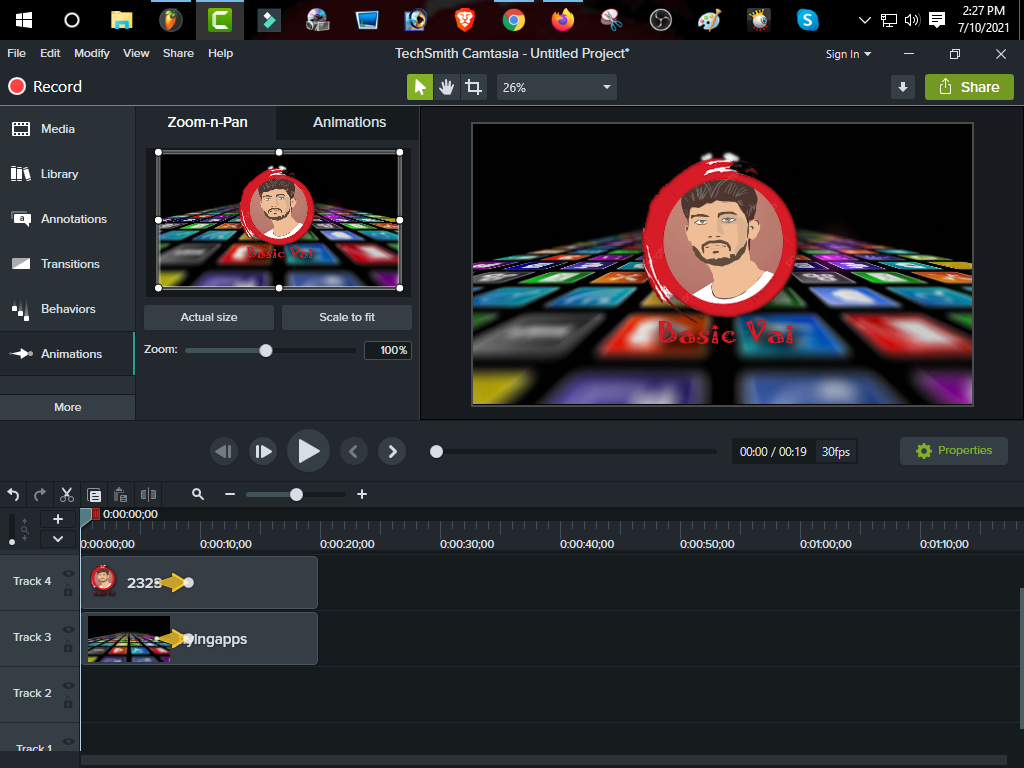Toggle lock on Track 3
The width and height of the screenshot is (1024, 768).
[68, 647]
